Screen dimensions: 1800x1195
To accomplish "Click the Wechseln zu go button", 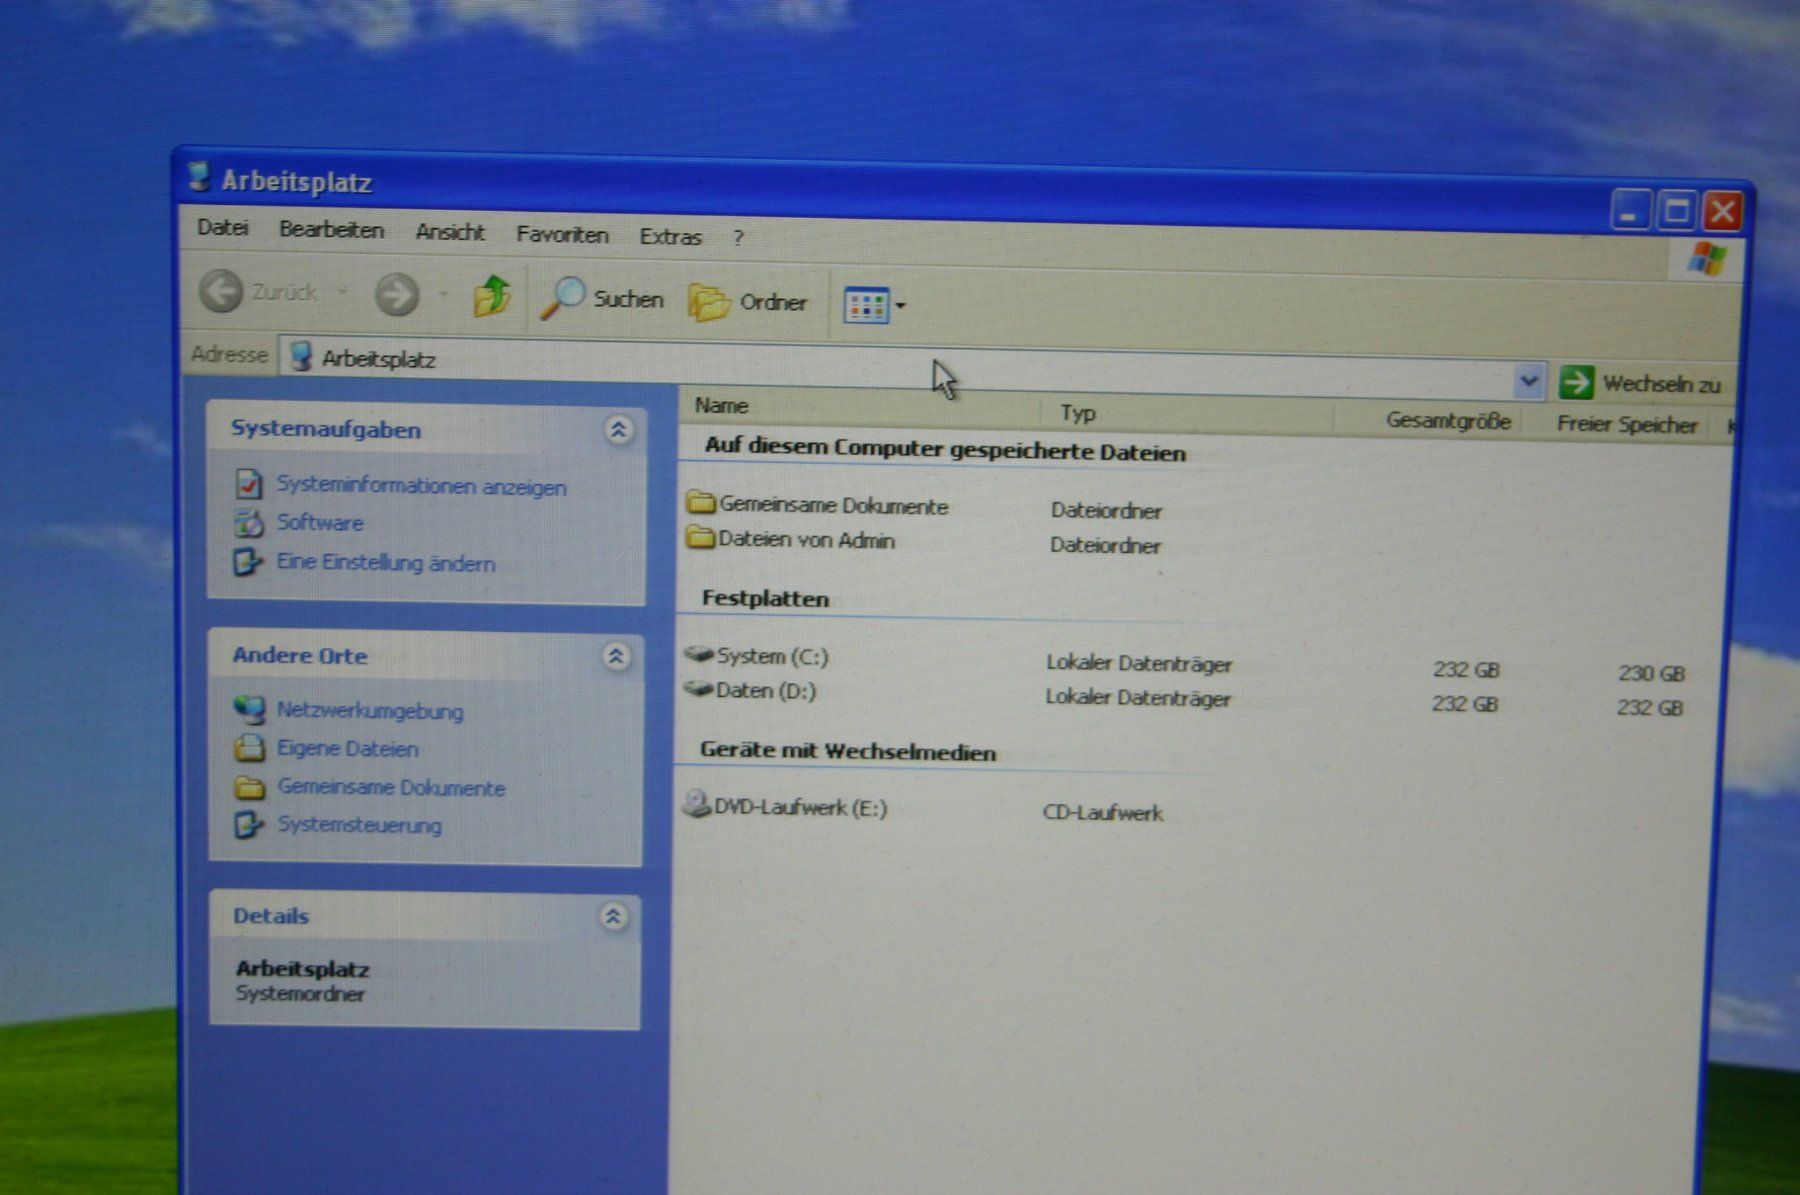I will [1641, 383].
